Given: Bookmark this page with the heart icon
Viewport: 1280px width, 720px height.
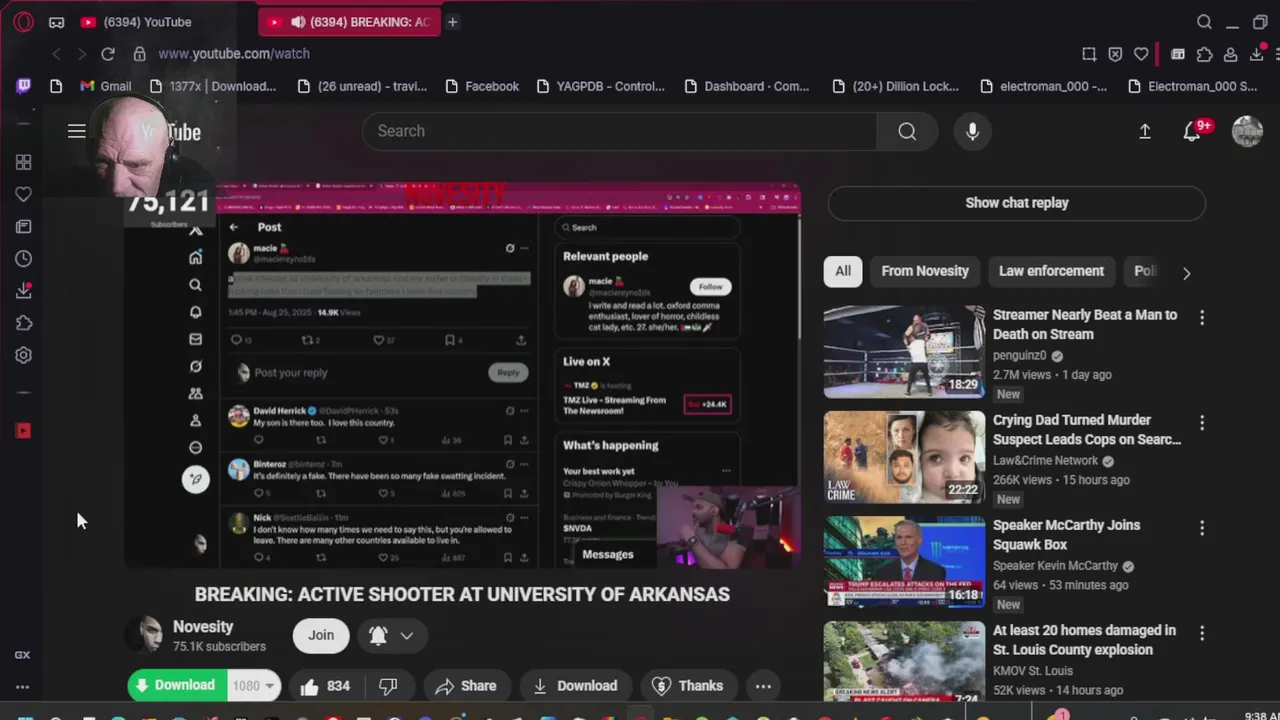Looking at the screenshot, I should point(1141,54).
